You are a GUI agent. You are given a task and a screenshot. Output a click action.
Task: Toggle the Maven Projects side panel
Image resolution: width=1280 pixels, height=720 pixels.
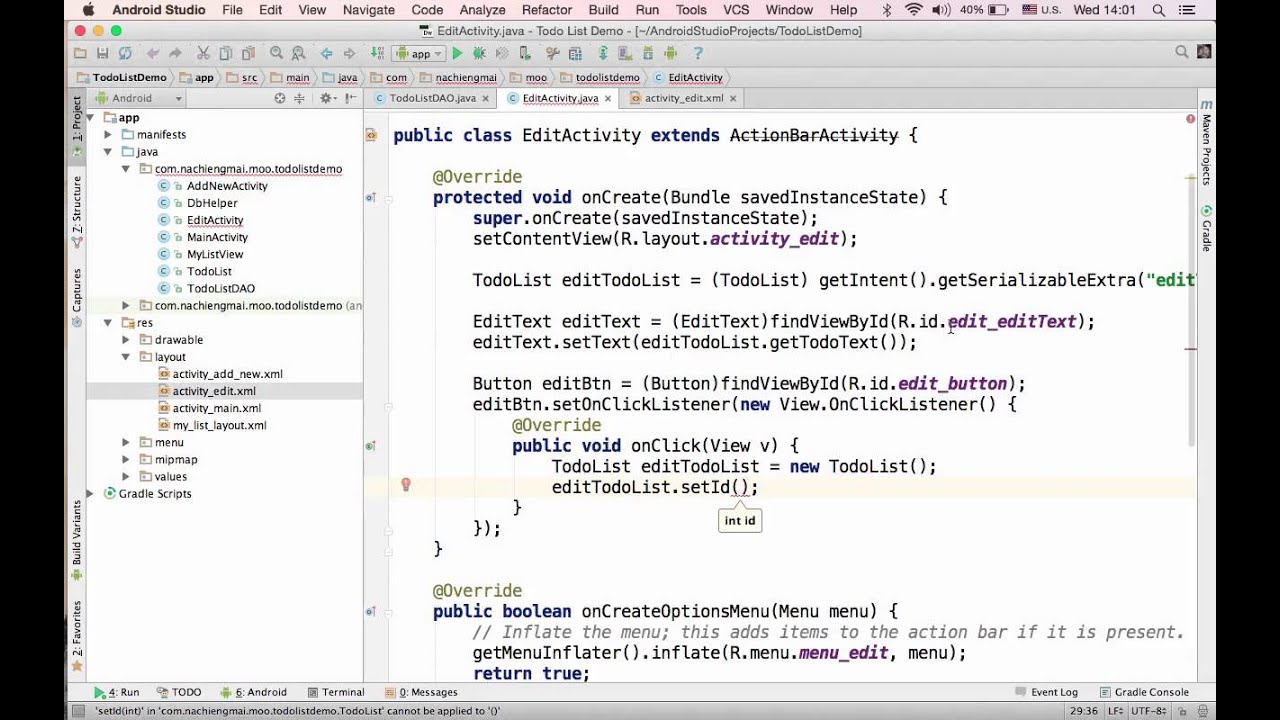[x=1206, y=142]
